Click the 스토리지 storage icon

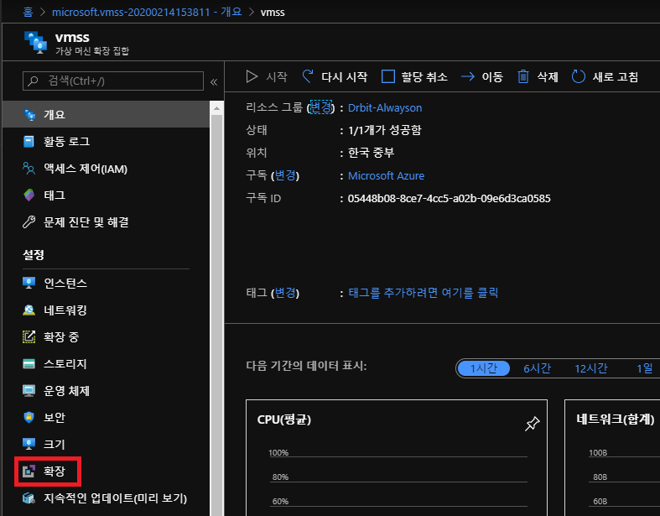click(29, 364)
